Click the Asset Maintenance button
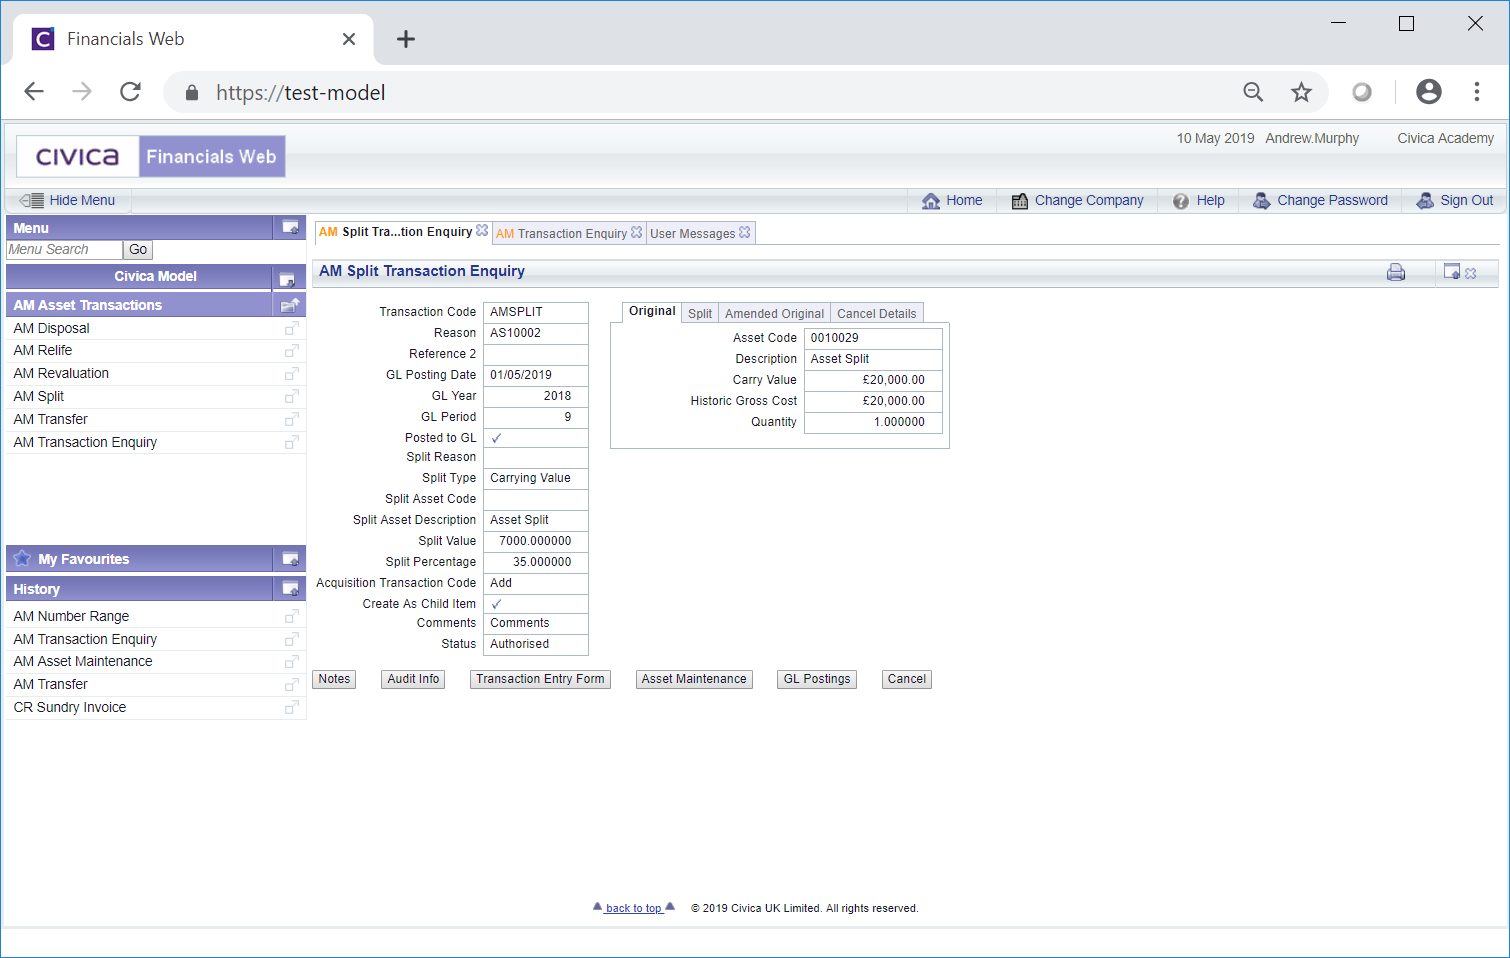 click(x=694, y=679)
